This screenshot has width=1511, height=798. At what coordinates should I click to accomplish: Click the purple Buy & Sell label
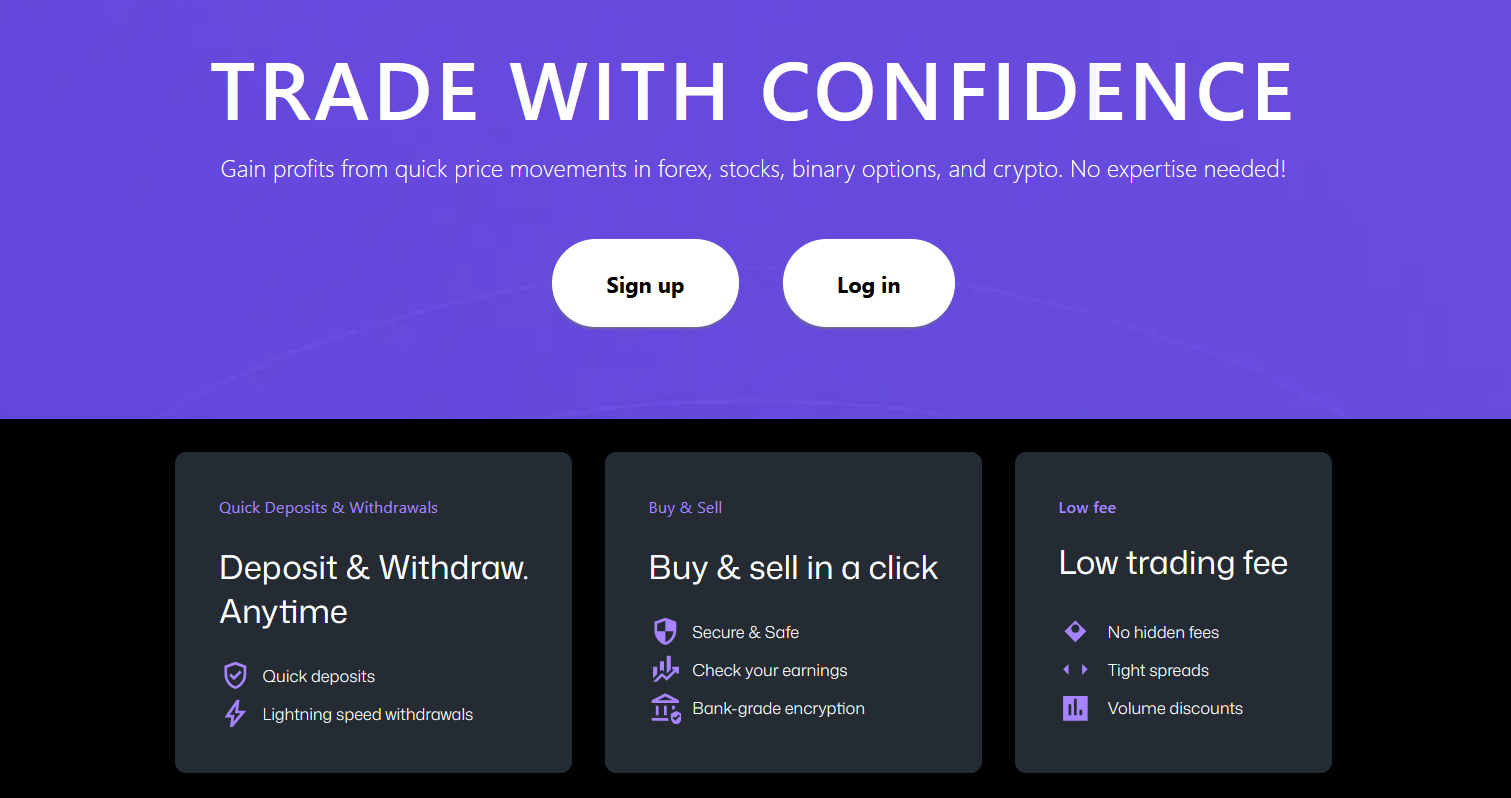click(x=685, y=508)
